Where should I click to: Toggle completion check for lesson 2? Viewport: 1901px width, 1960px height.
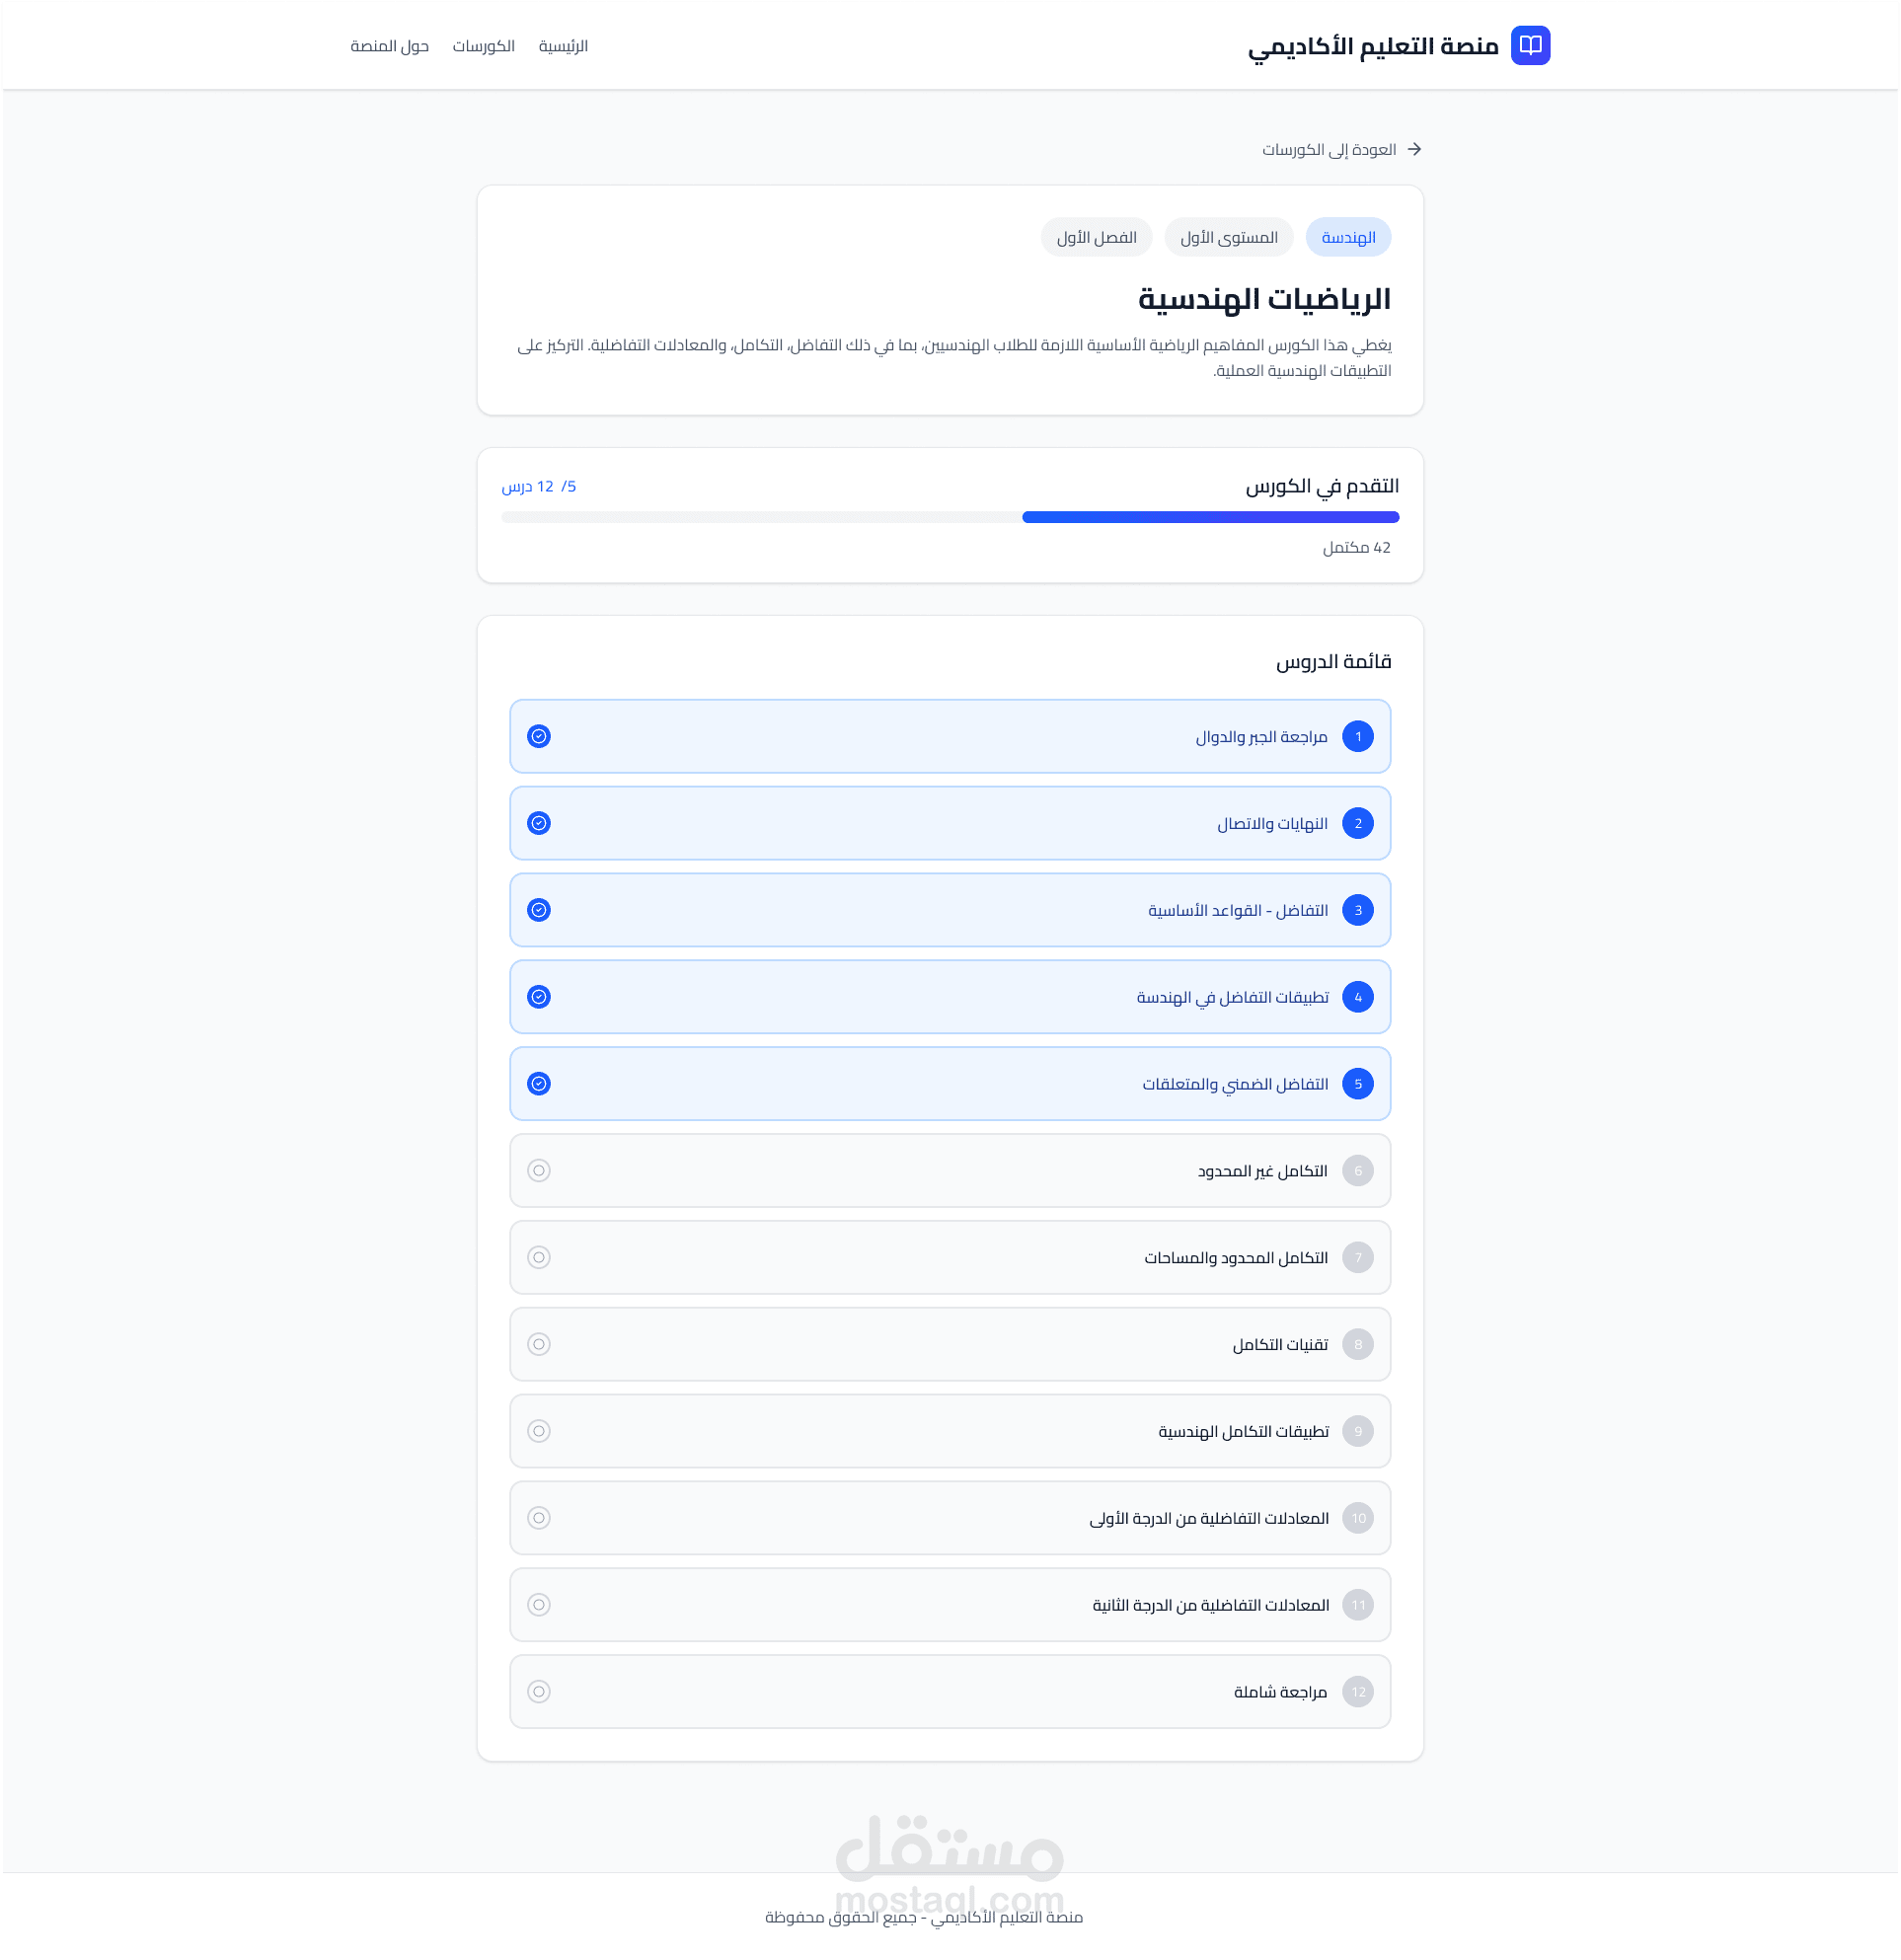539,823
